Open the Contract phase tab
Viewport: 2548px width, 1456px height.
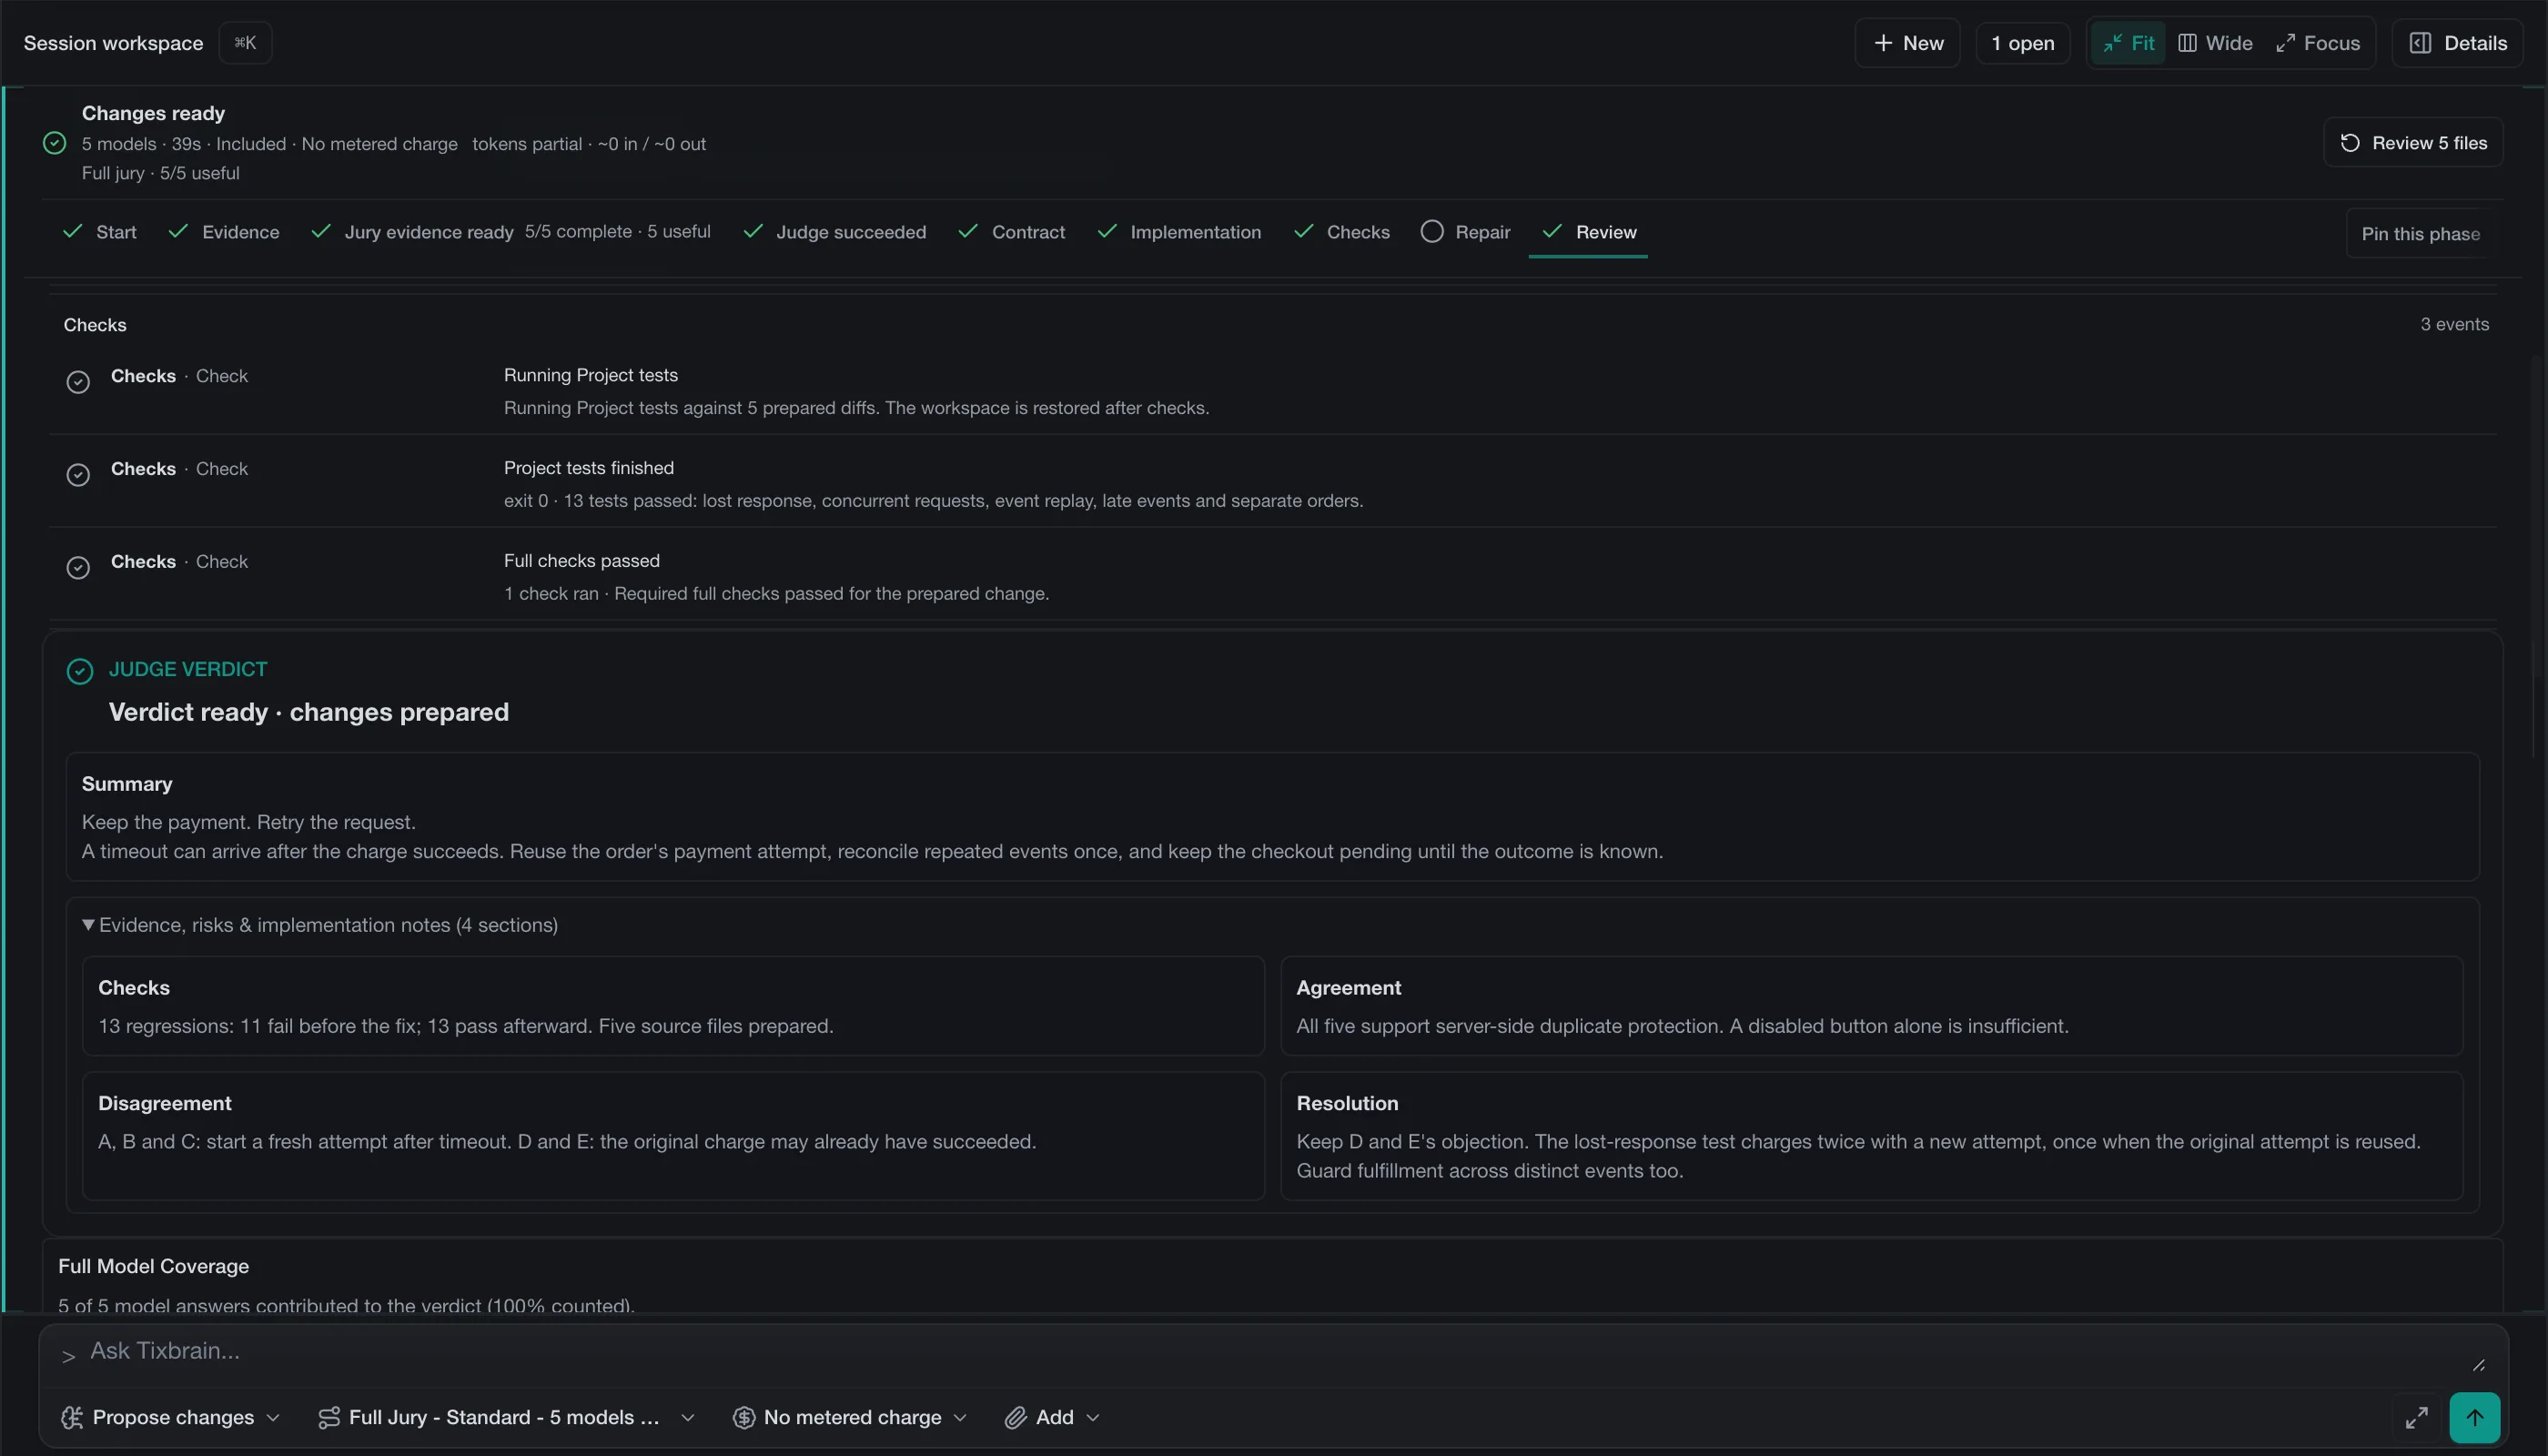[1012, 232]
